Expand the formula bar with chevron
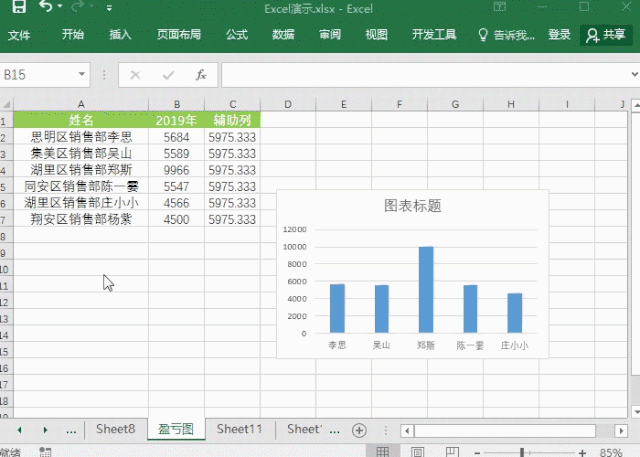The width and height of the screenshot is (640, 457). pos(634,74)
